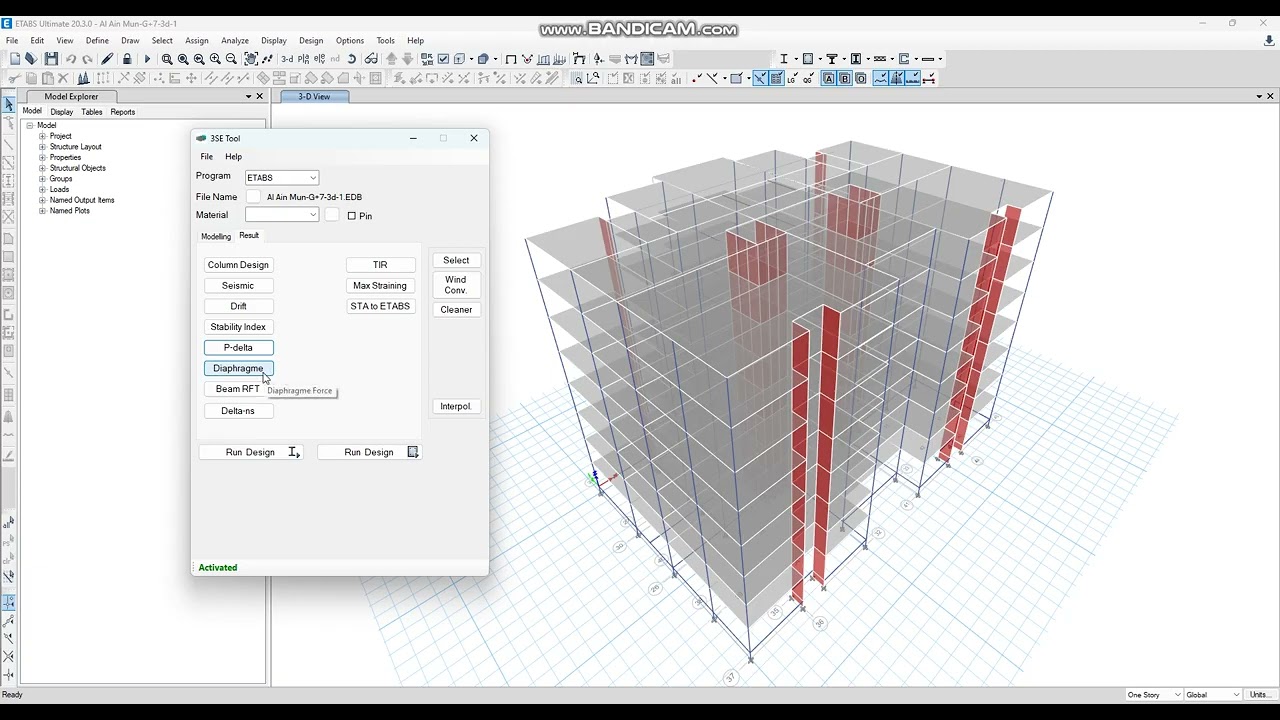This screenshot has height=720, width=1280.
Task: Switch to the Modelling tab in 3SE Tool
Action: (x=216, y=237)
